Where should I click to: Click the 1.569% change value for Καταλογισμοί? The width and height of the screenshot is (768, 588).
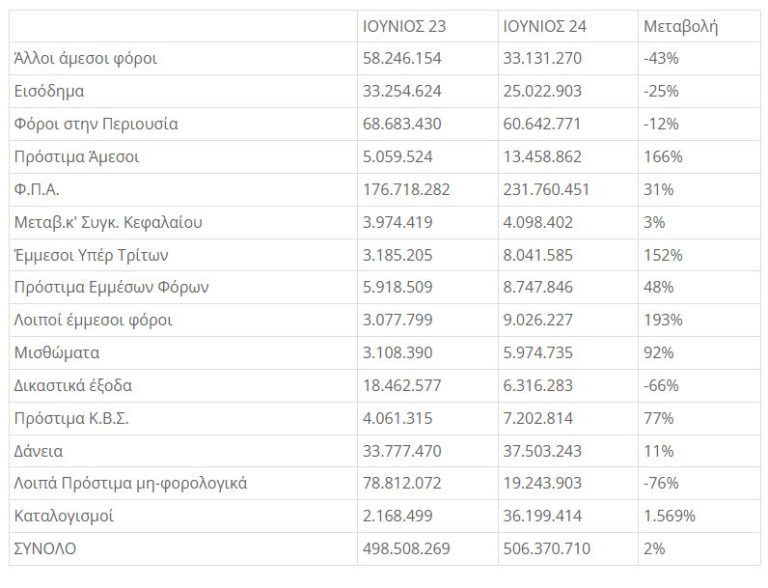tap(670, 516)
